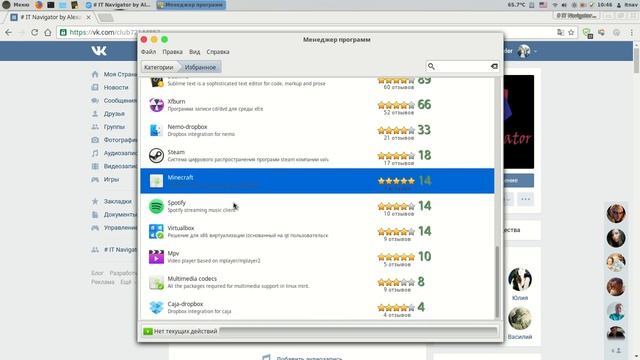Click in the software manager search field
The width and height of the screenshot is (640, 360).
click(x=462, y=66)
